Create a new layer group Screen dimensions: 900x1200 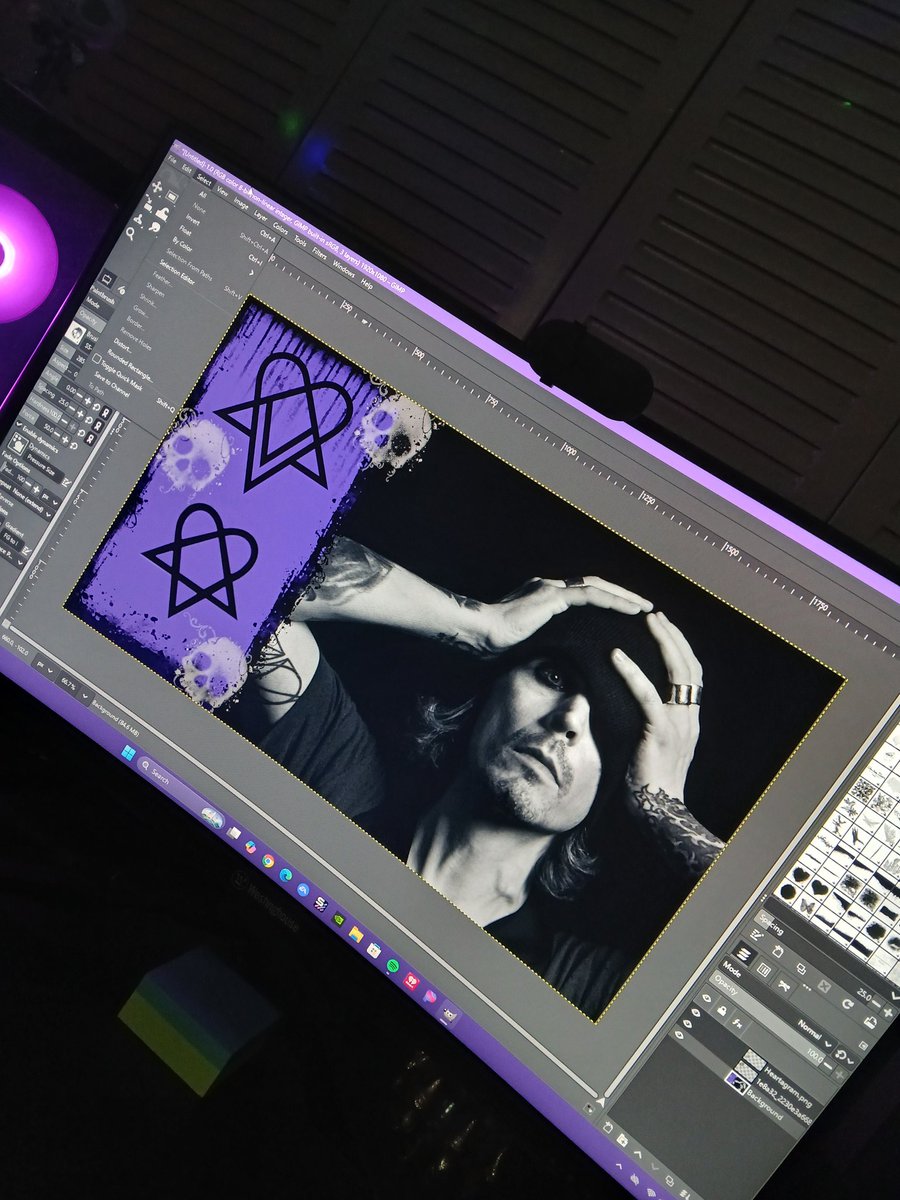click(x=622, y=1140)
